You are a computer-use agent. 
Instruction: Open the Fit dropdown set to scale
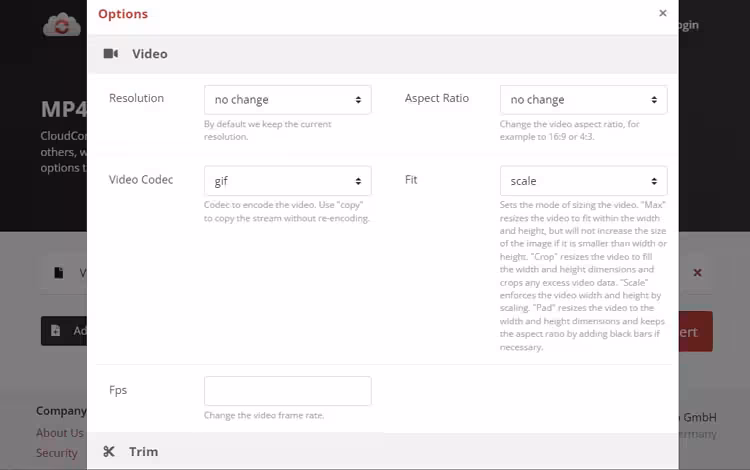[583, 181]
